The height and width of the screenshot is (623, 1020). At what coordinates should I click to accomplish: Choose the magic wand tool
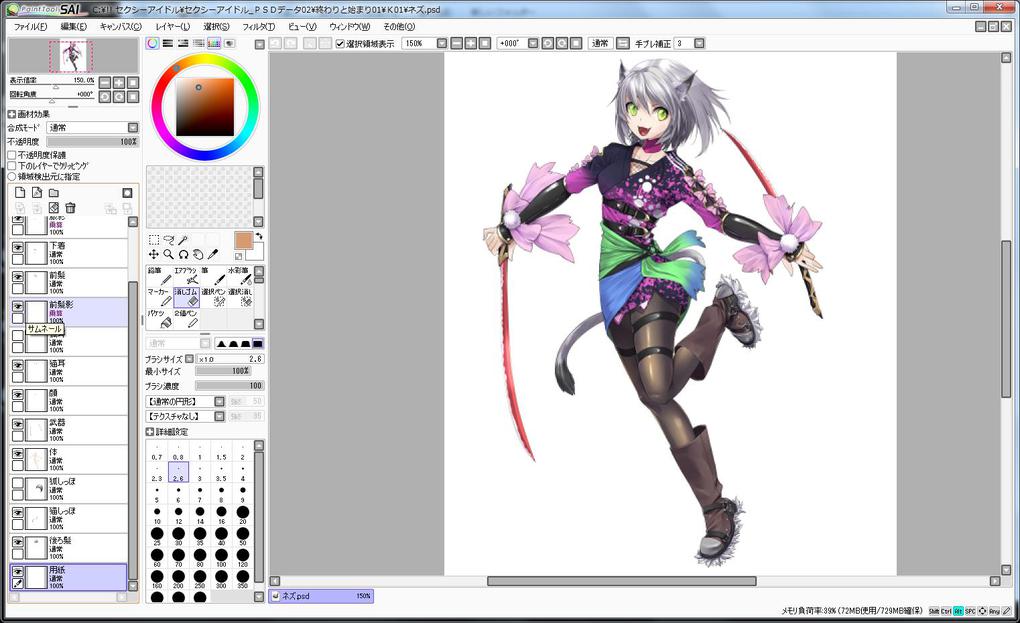click(x=183, y=240)
